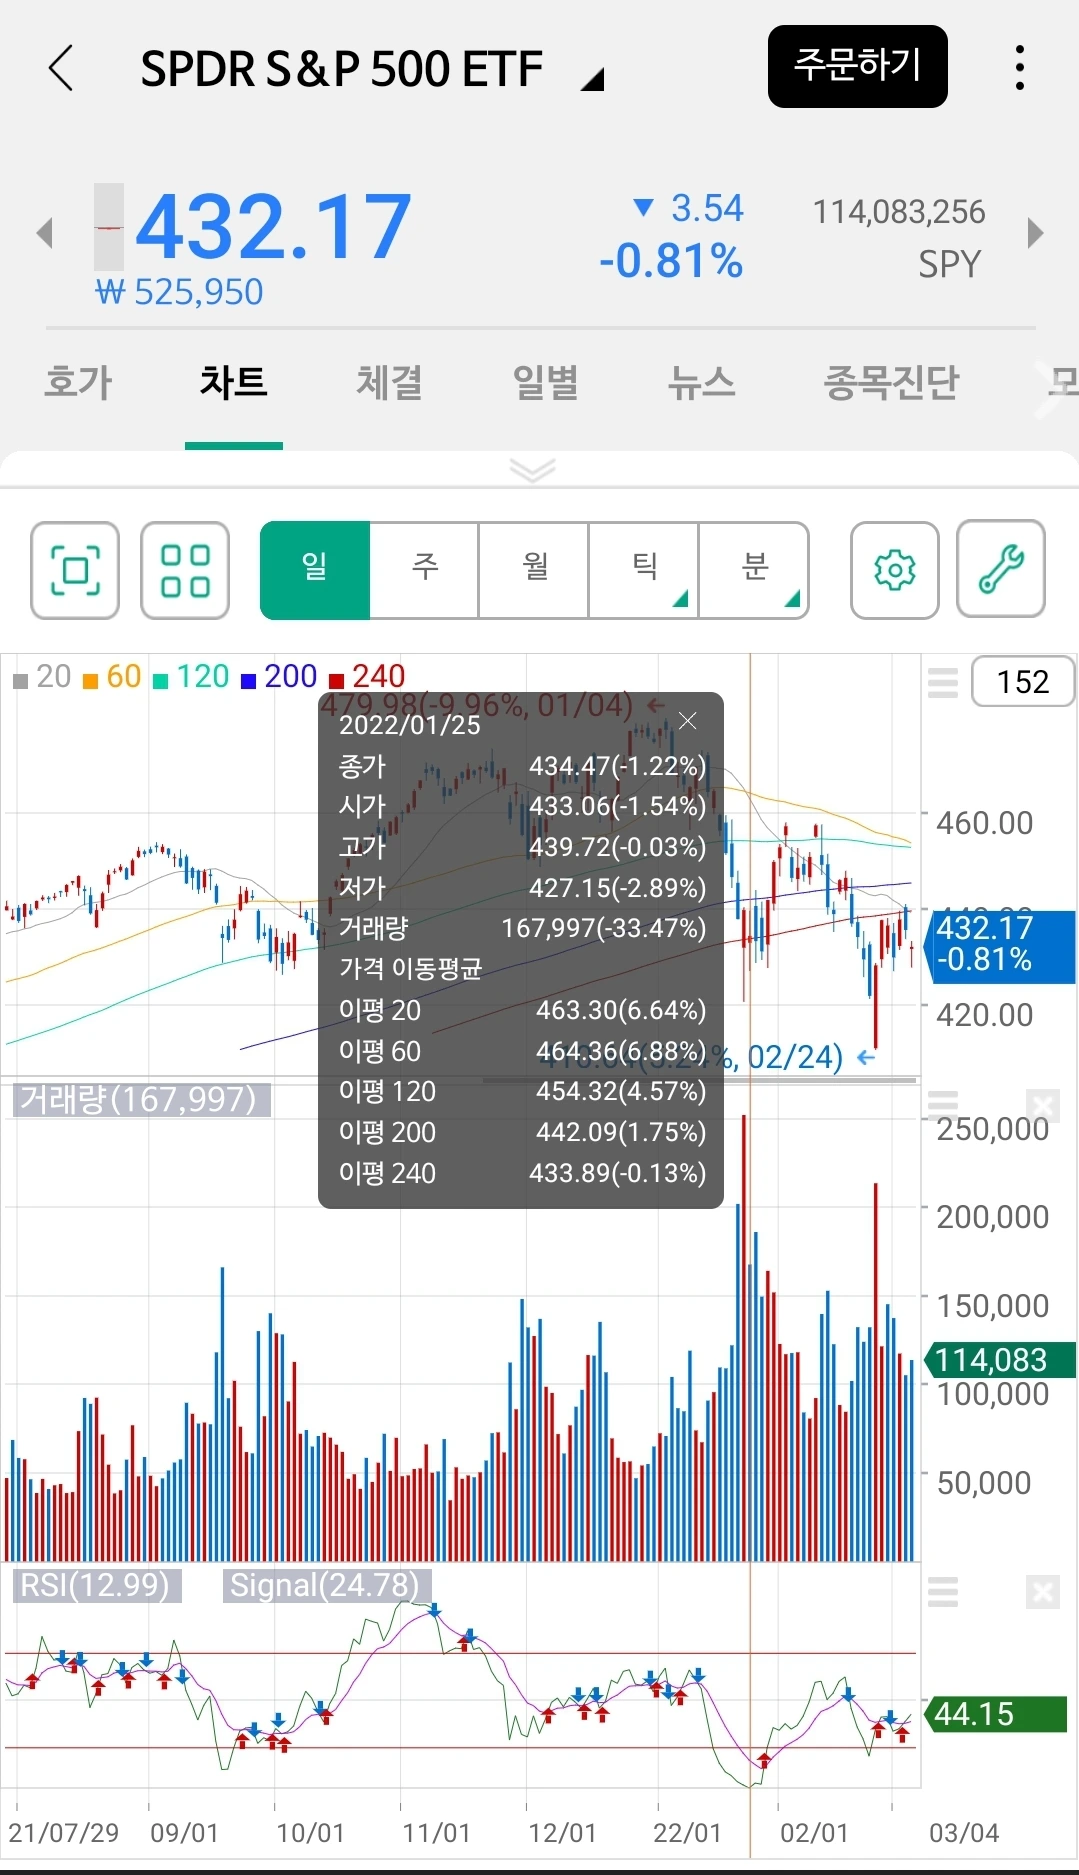
Task: Close the volume indicator panel
Action: click(1042, 1106)
